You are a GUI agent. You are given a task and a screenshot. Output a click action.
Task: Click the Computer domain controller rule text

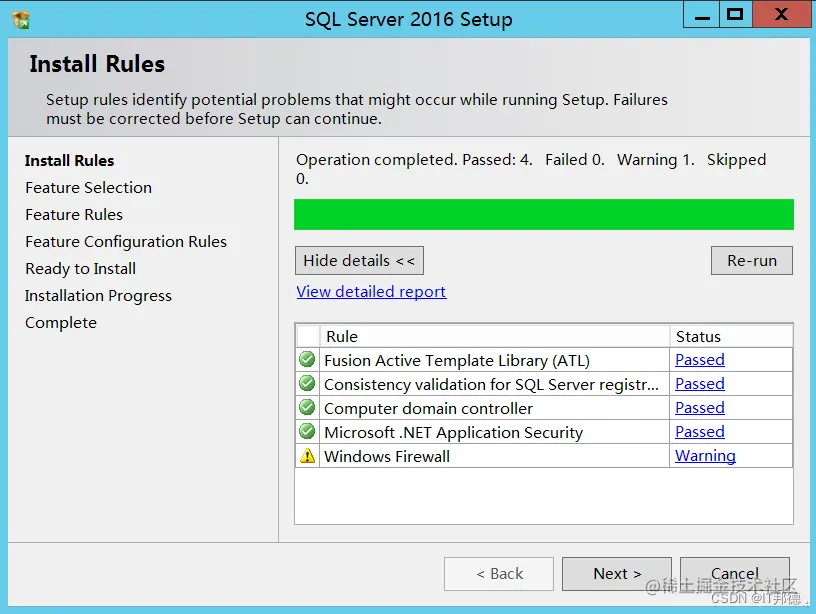tap(428, 408)
